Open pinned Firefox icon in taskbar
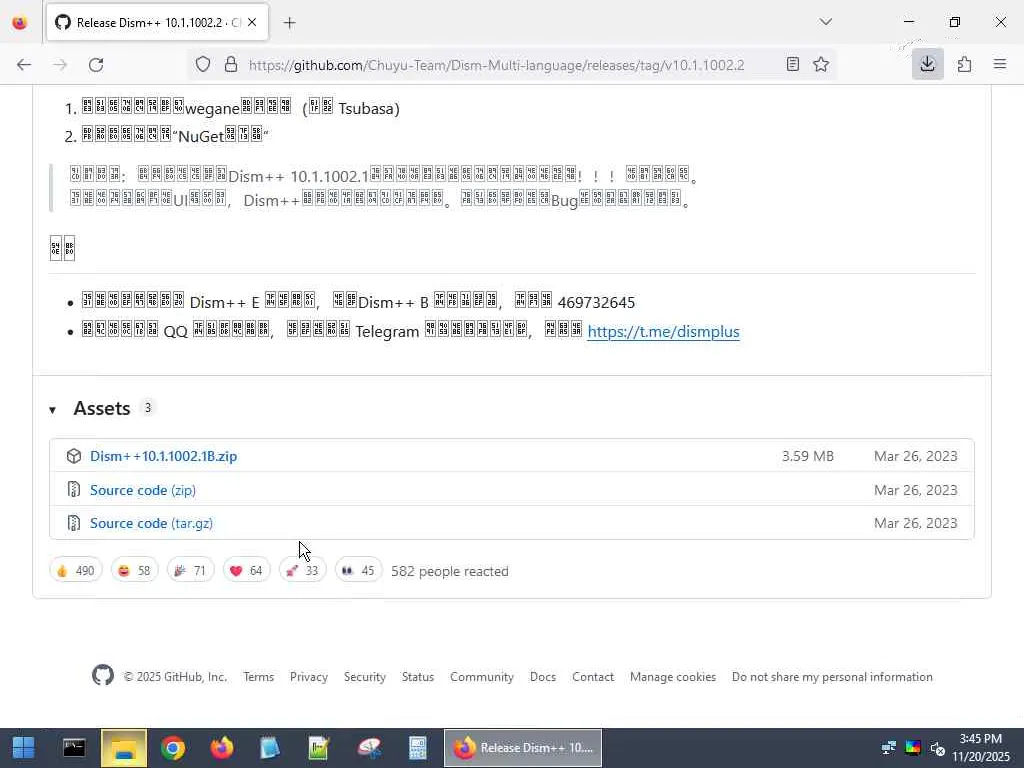The width and height of the screenshot is (1024, 768). pyautogui.click(x=222, y=748)
